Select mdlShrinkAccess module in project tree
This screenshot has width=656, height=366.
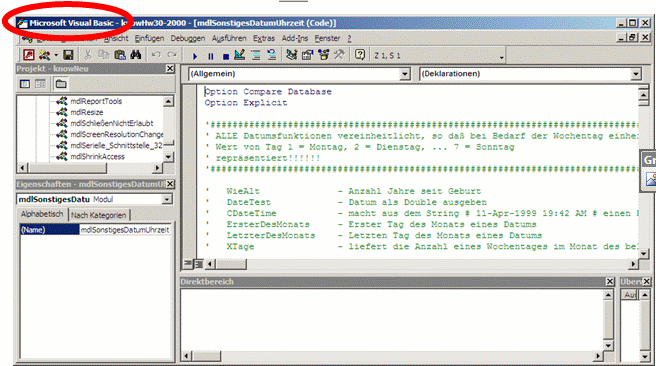pos(97,156)
